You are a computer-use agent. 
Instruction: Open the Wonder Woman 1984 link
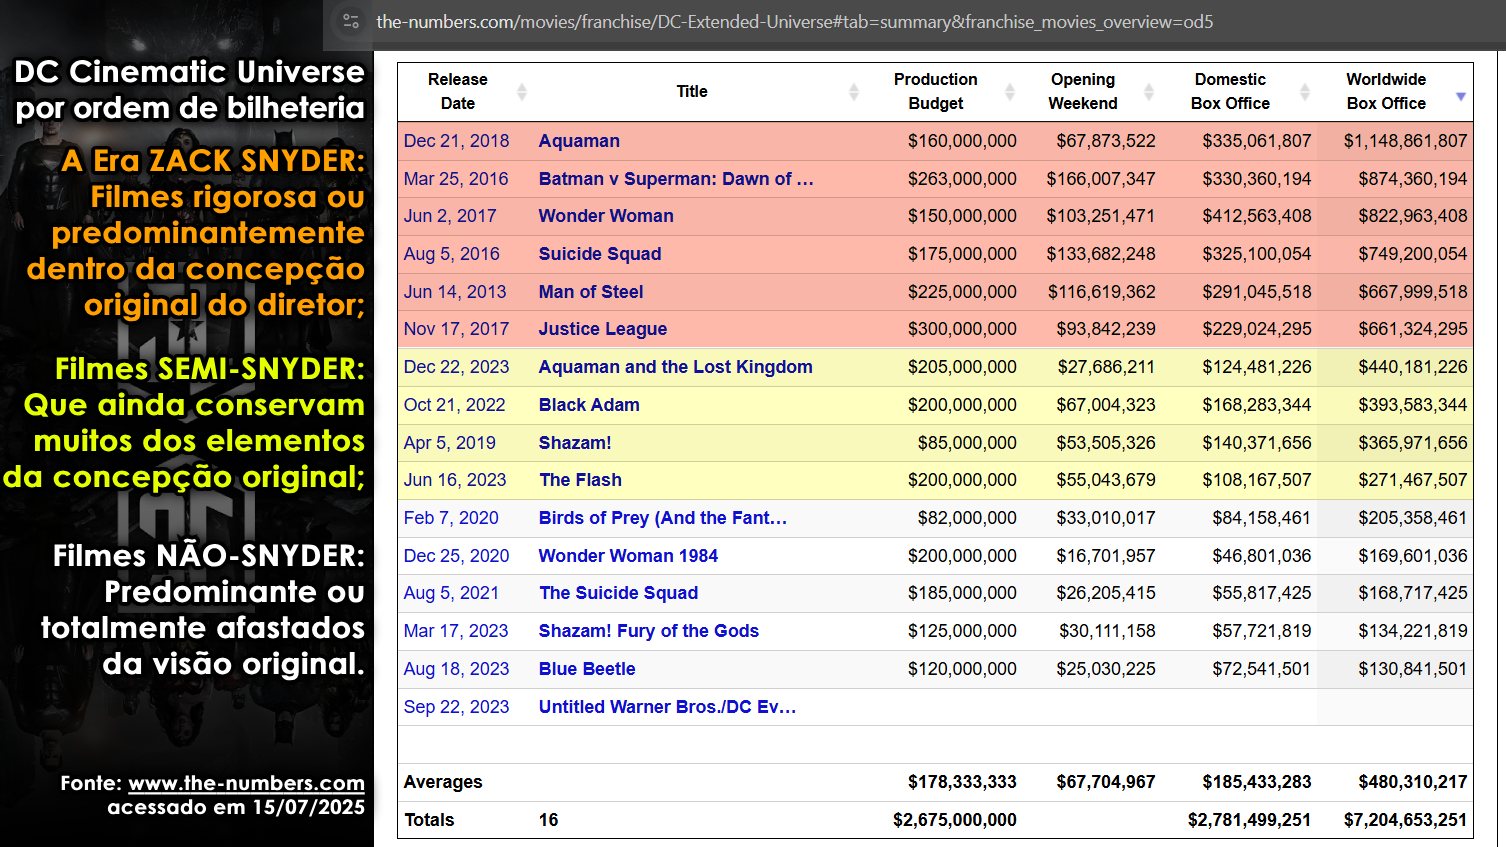coord(628,556)
